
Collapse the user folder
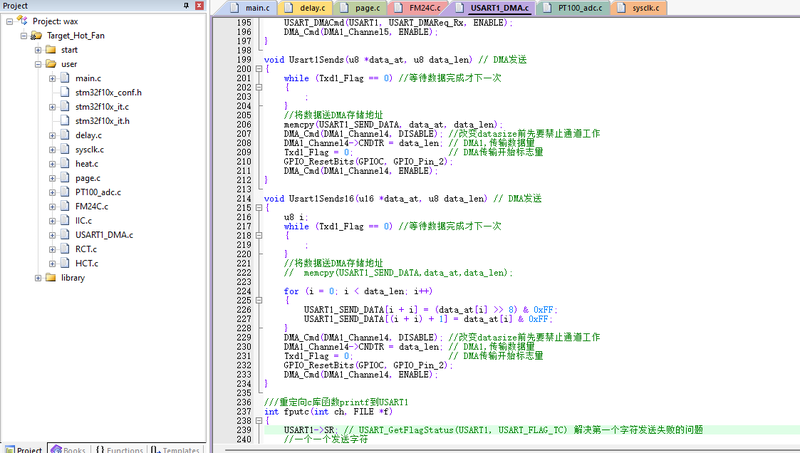(38, 64)
